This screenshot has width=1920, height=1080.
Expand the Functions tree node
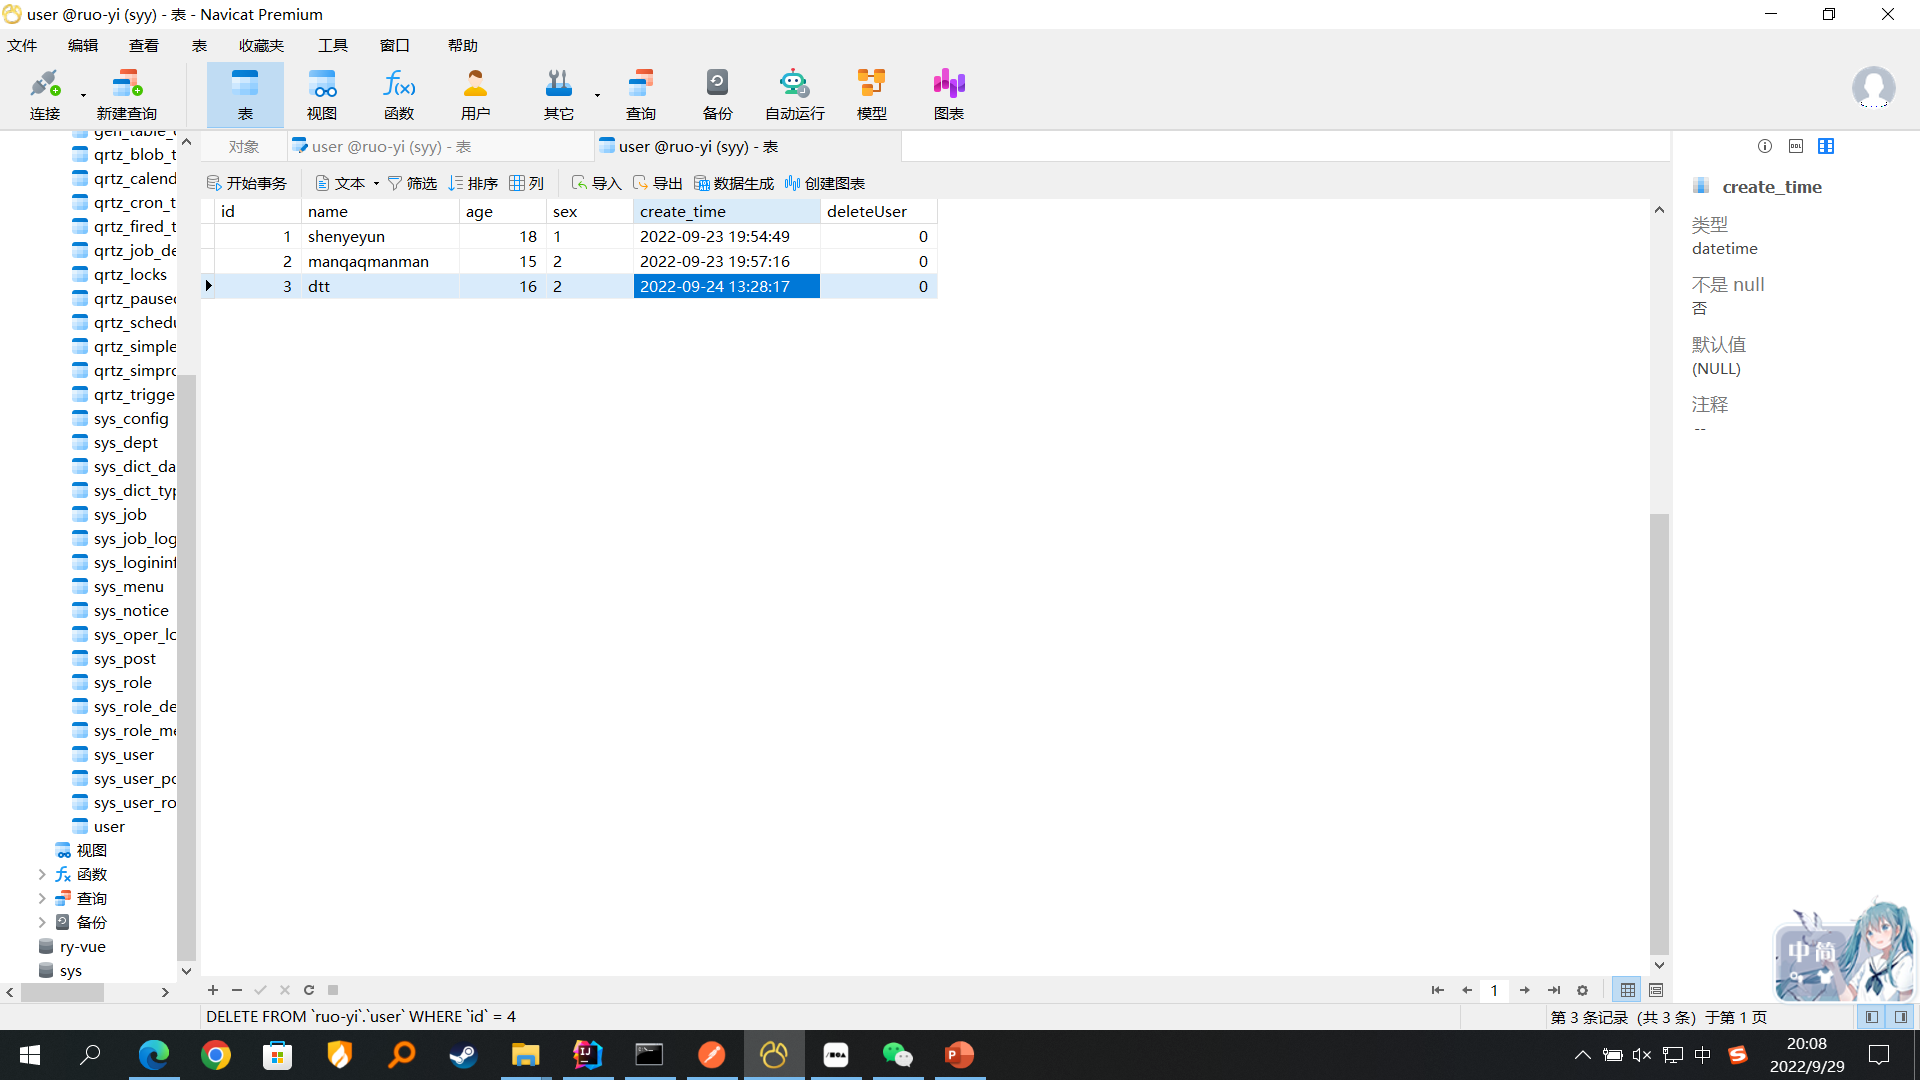click(x=42, y=875)
